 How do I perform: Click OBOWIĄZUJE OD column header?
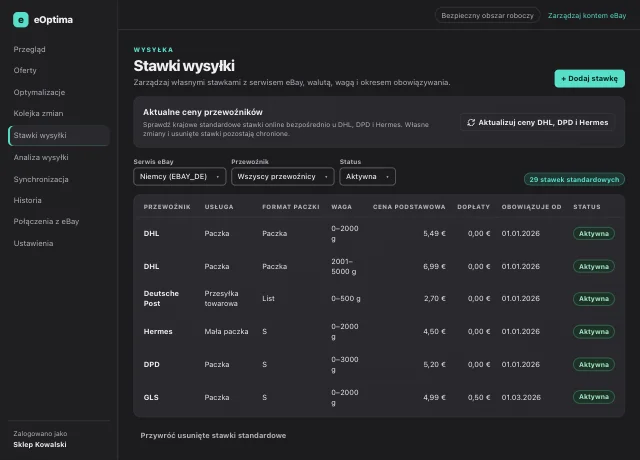pos(531,207)
